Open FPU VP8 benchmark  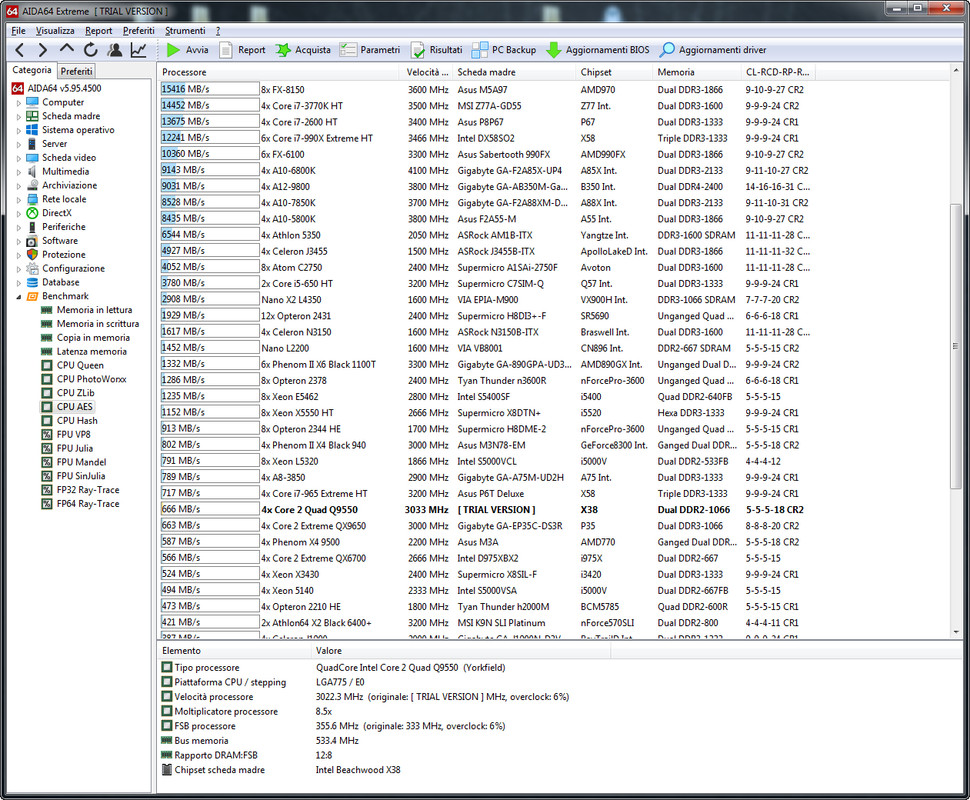pyautogui.click(x=74, y=434)
